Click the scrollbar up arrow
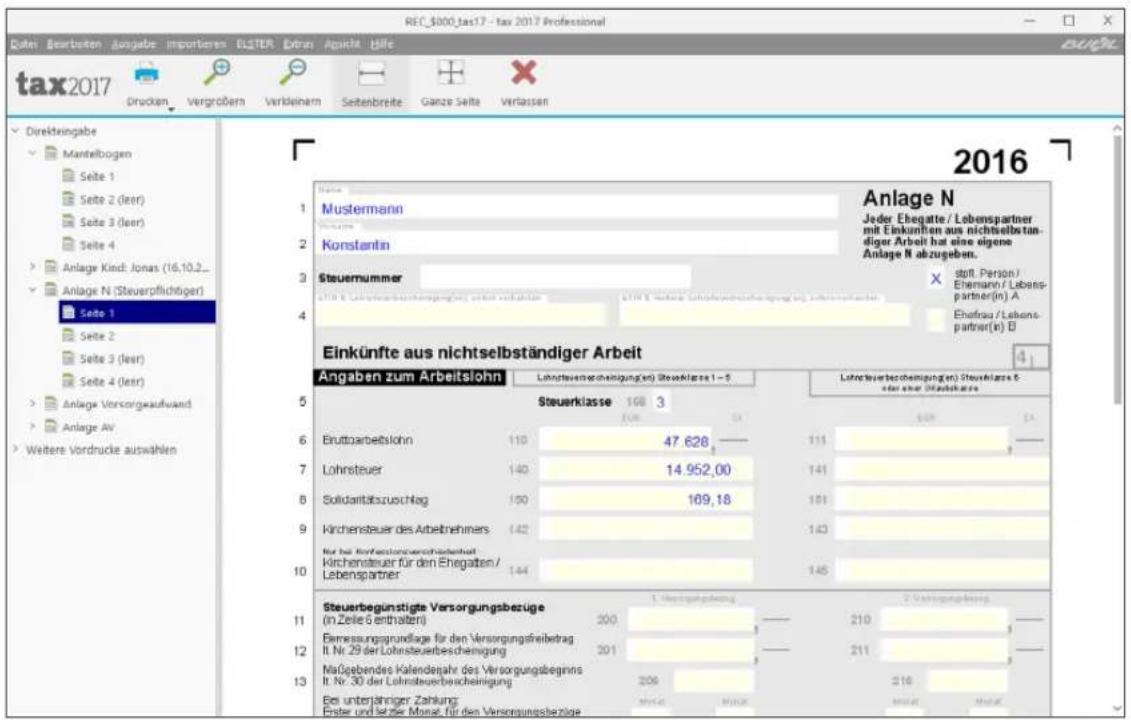Image resolution: width=1131 pixels, height=720 pixels. tap(1118, 128)
